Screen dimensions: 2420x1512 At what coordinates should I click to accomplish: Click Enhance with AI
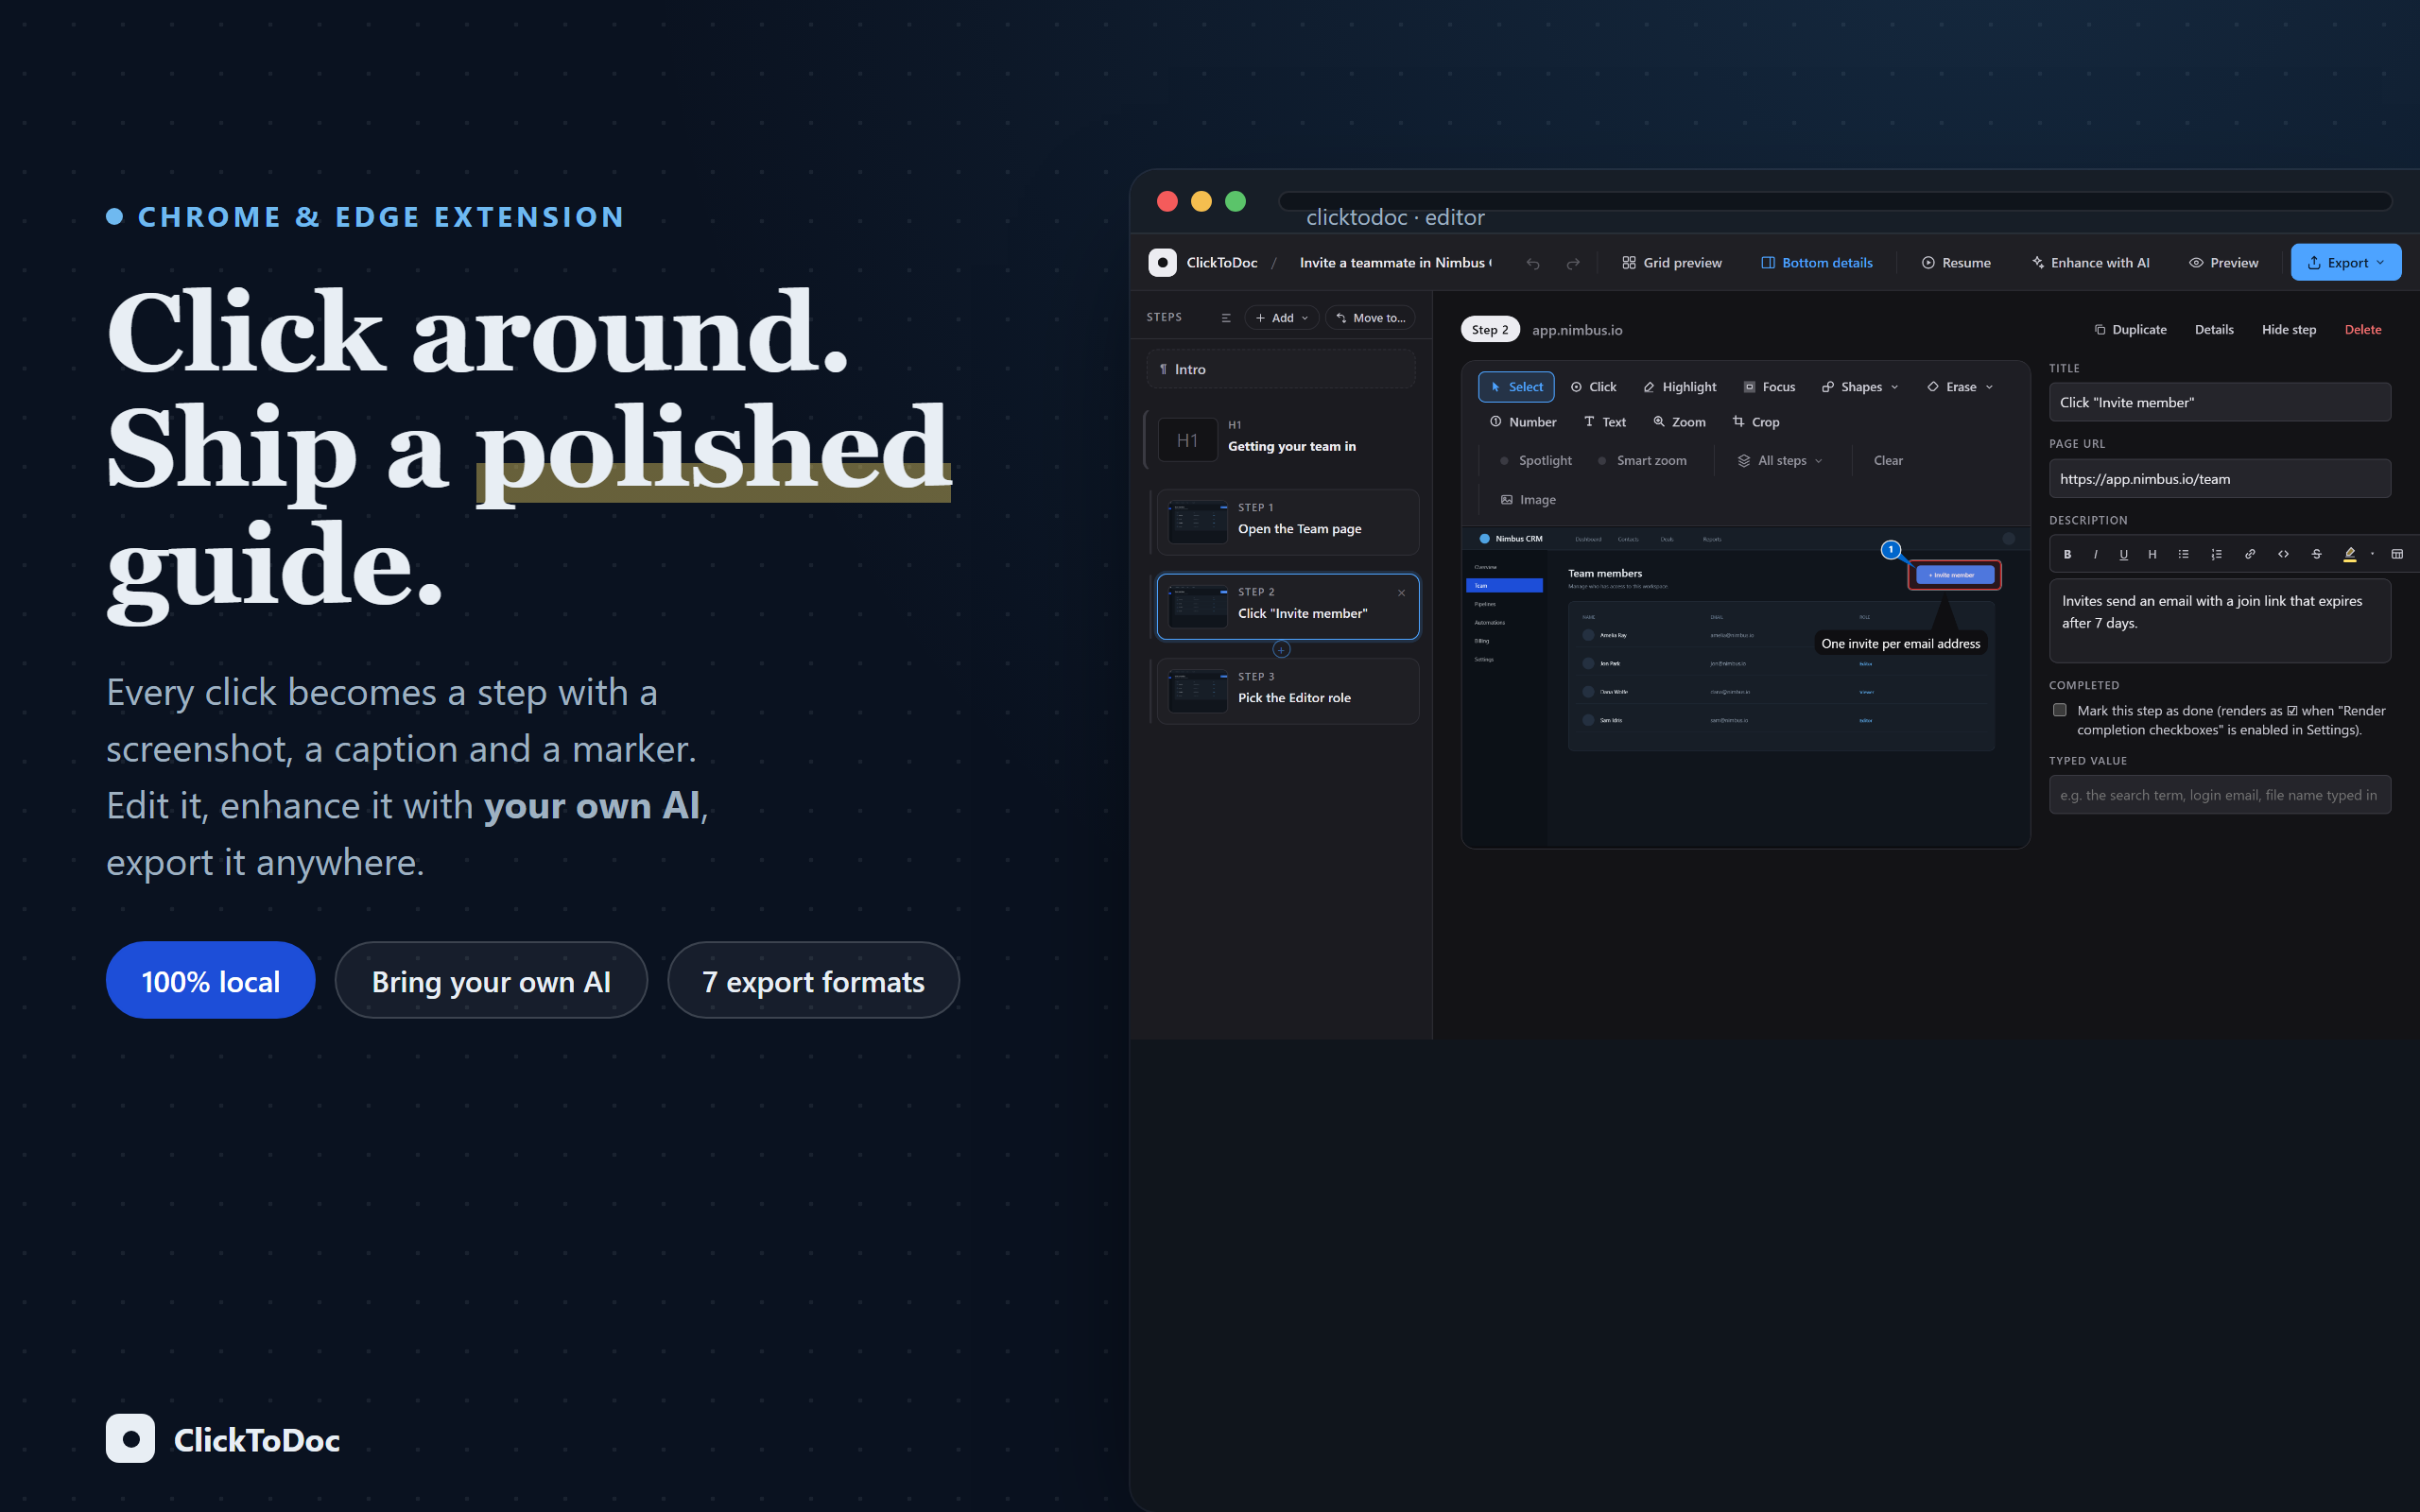coord(2090,263)
